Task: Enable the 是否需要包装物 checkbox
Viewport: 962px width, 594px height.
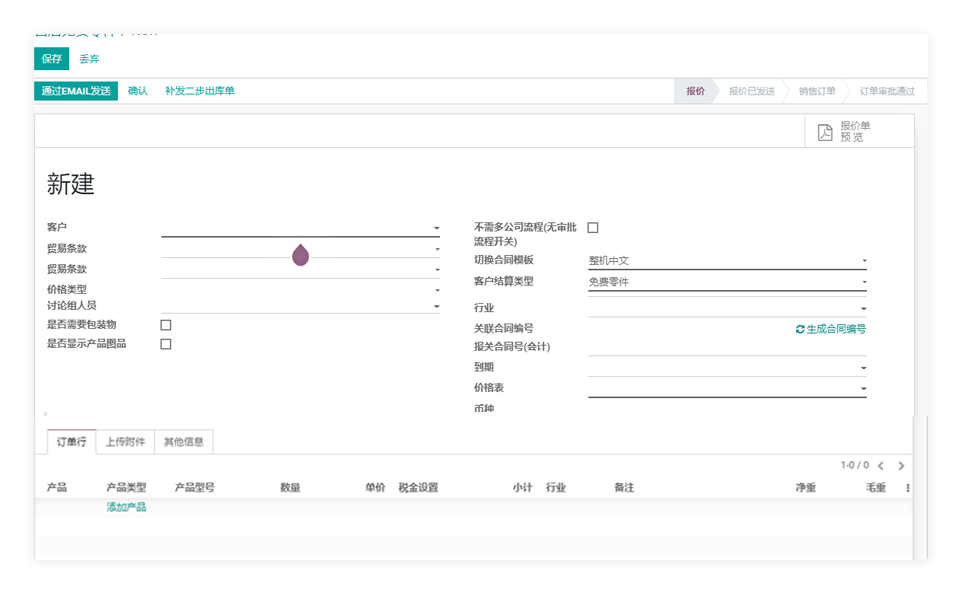Action: click(166, 325)
